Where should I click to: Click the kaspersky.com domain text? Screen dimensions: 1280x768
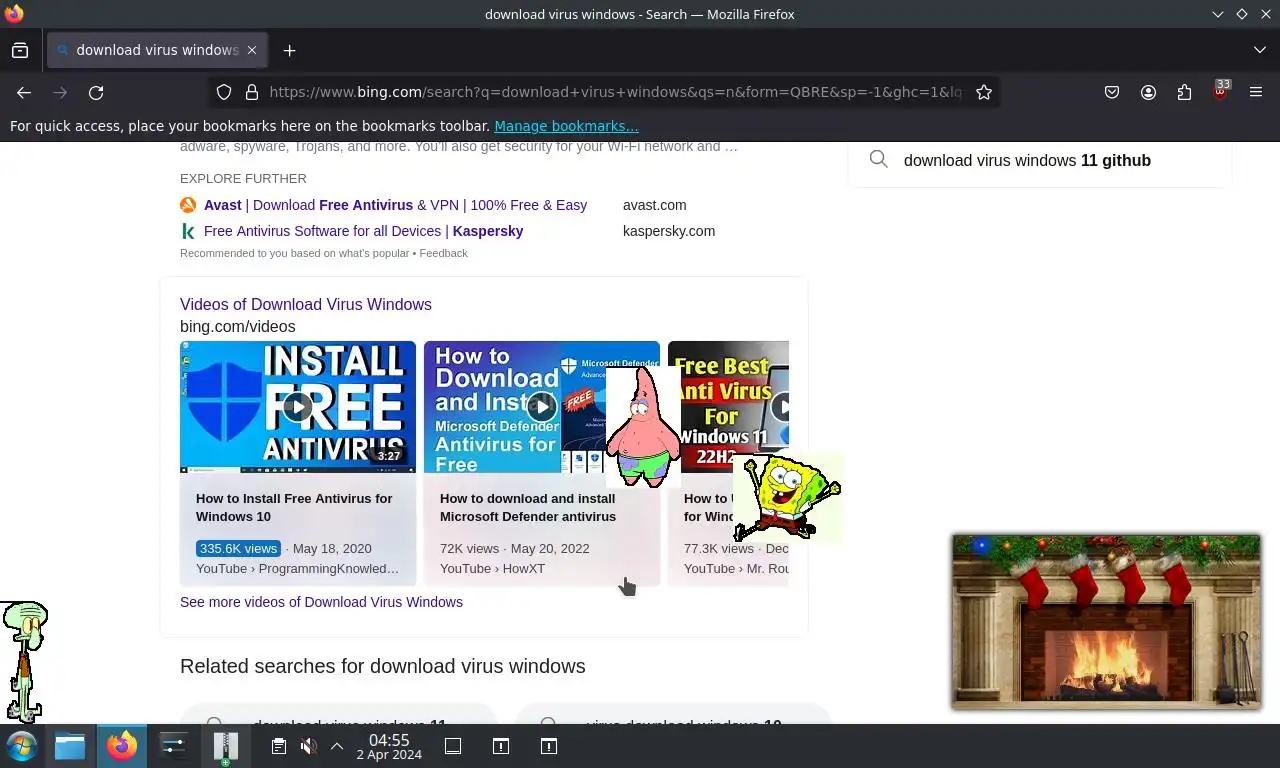tap(669, 231)
